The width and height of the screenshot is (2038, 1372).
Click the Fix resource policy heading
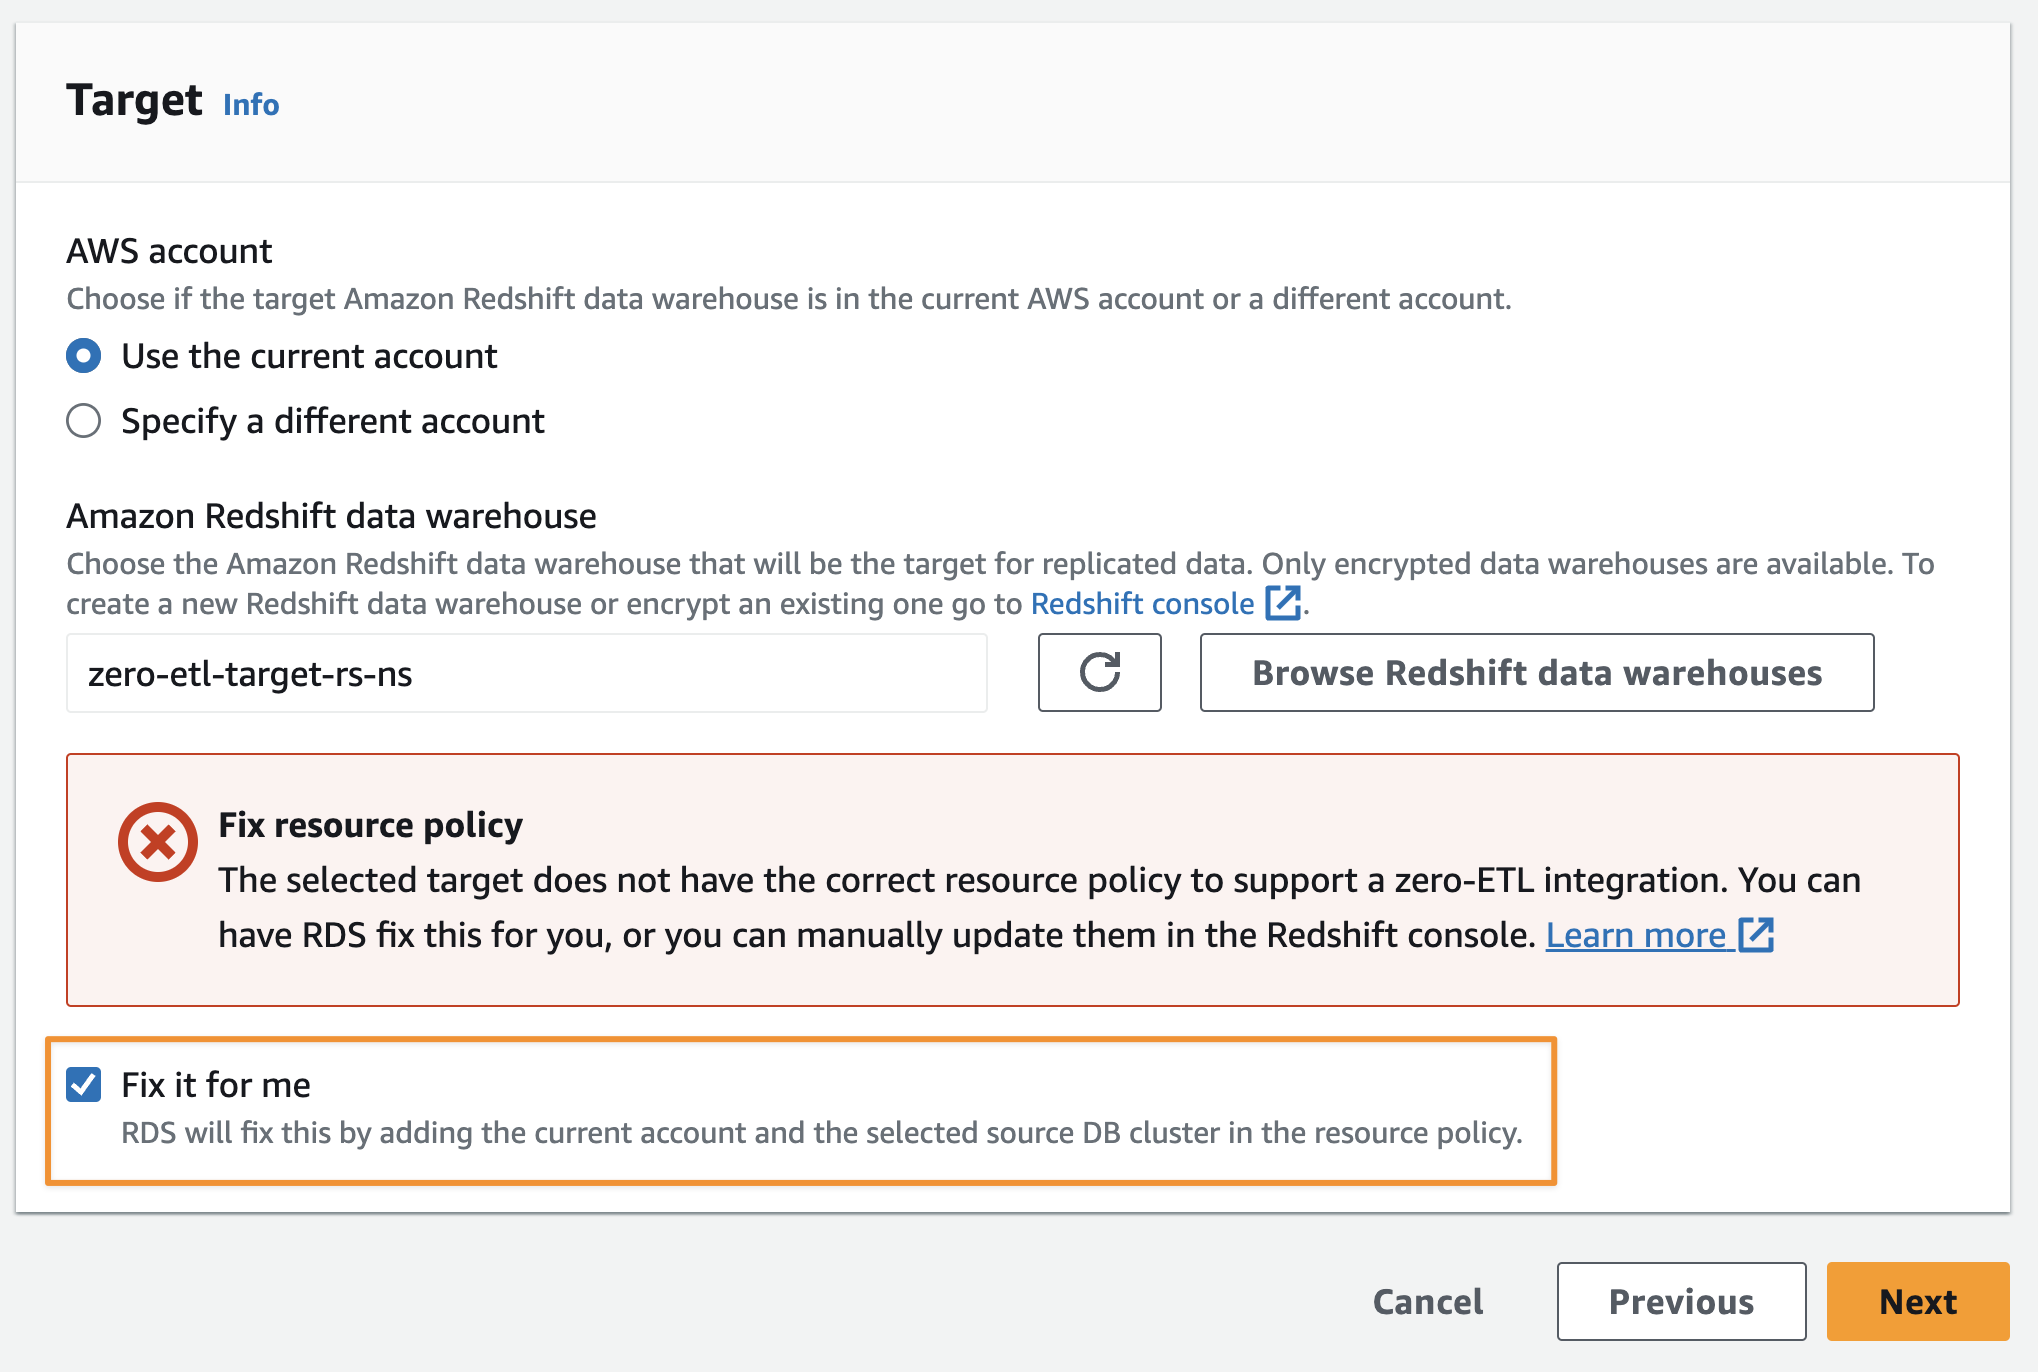[x=370, y=825]
